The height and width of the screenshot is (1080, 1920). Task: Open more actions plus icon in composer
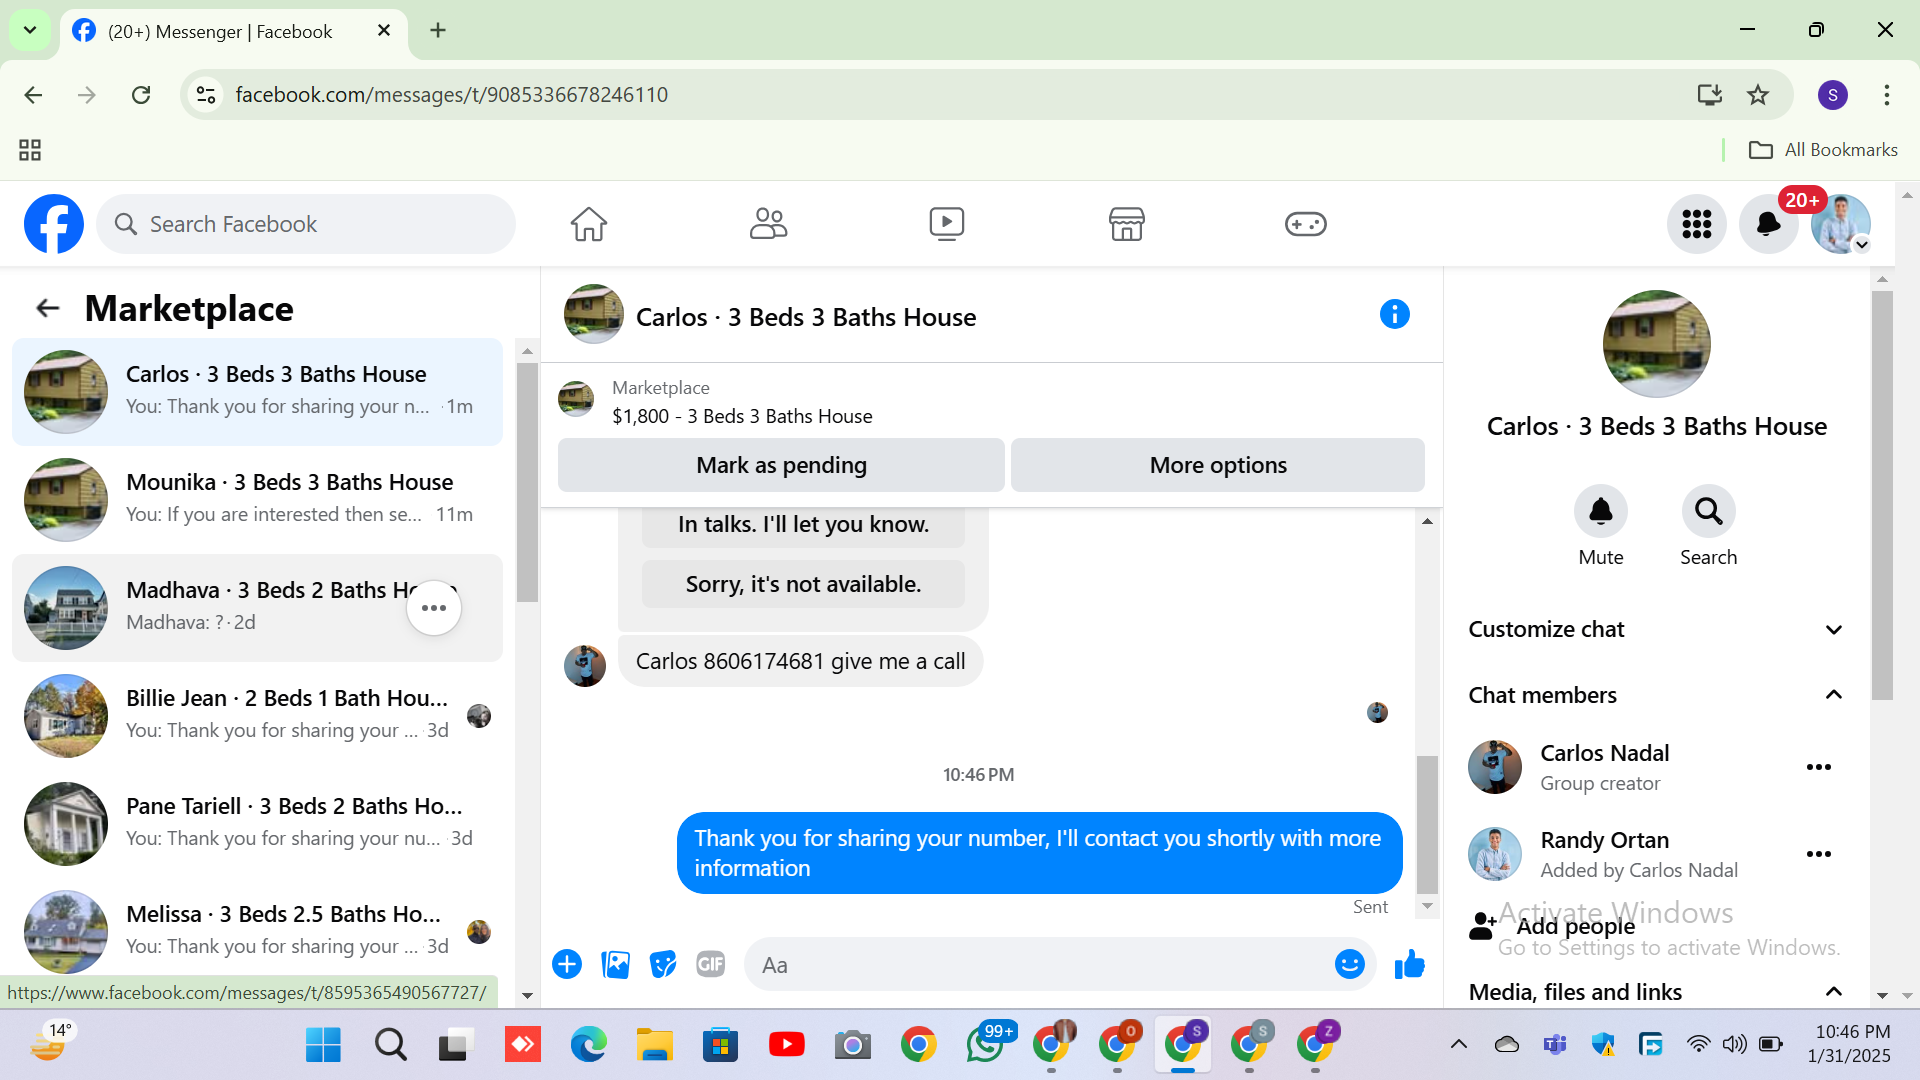tap(567, 964)
